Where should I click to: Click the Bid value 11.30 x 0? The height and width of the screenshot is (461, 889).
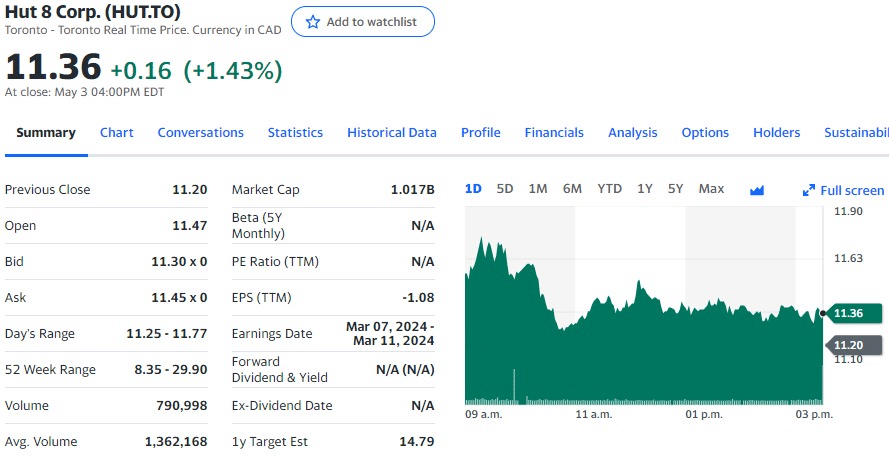coord(179,261)
